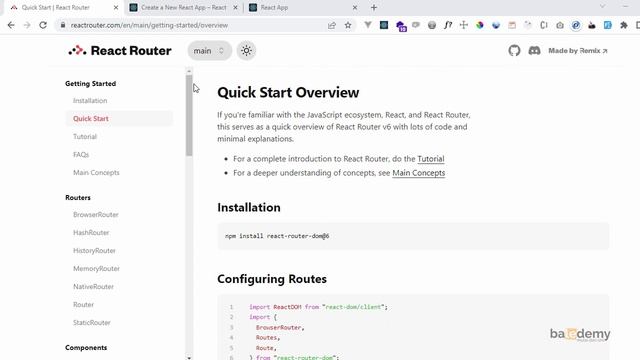Open MemoryRouter in the sidebar
Screen dimensions: 640x360
pos(96,269)
